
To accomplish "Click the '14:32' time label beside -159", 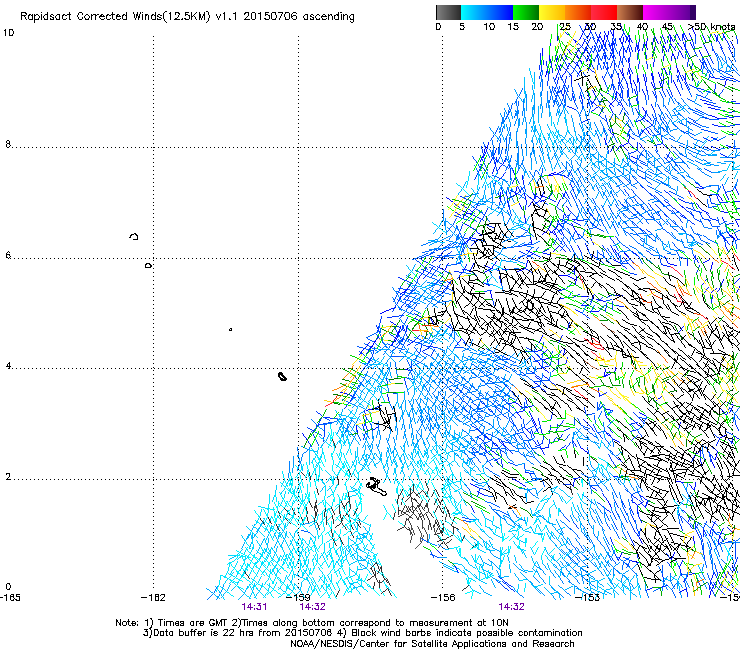I will point(312,607).
